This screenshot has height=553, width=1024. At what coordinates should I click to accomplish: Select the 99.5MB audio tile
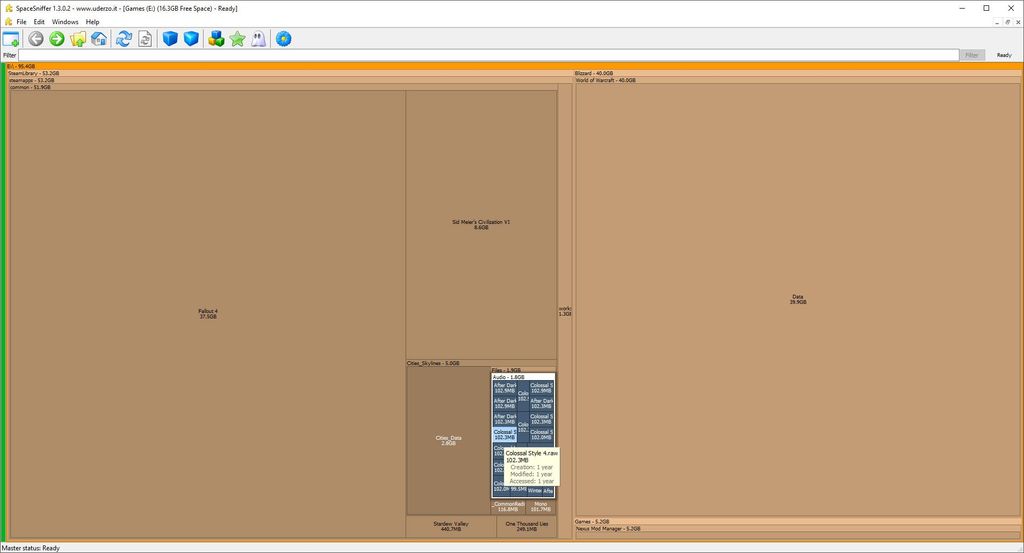pyautogui.click(x=519, y=489)
